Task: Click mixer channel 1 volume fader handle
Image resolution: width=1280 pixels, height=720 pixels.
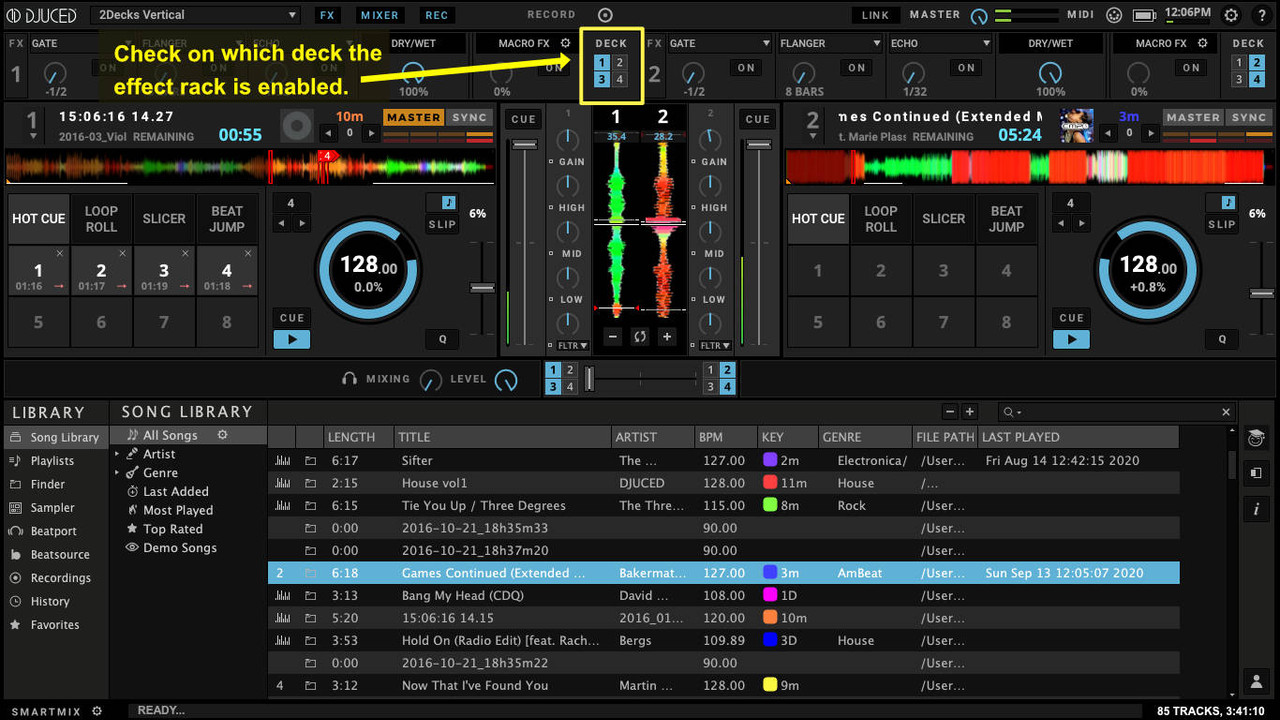Action: [523, 146]
